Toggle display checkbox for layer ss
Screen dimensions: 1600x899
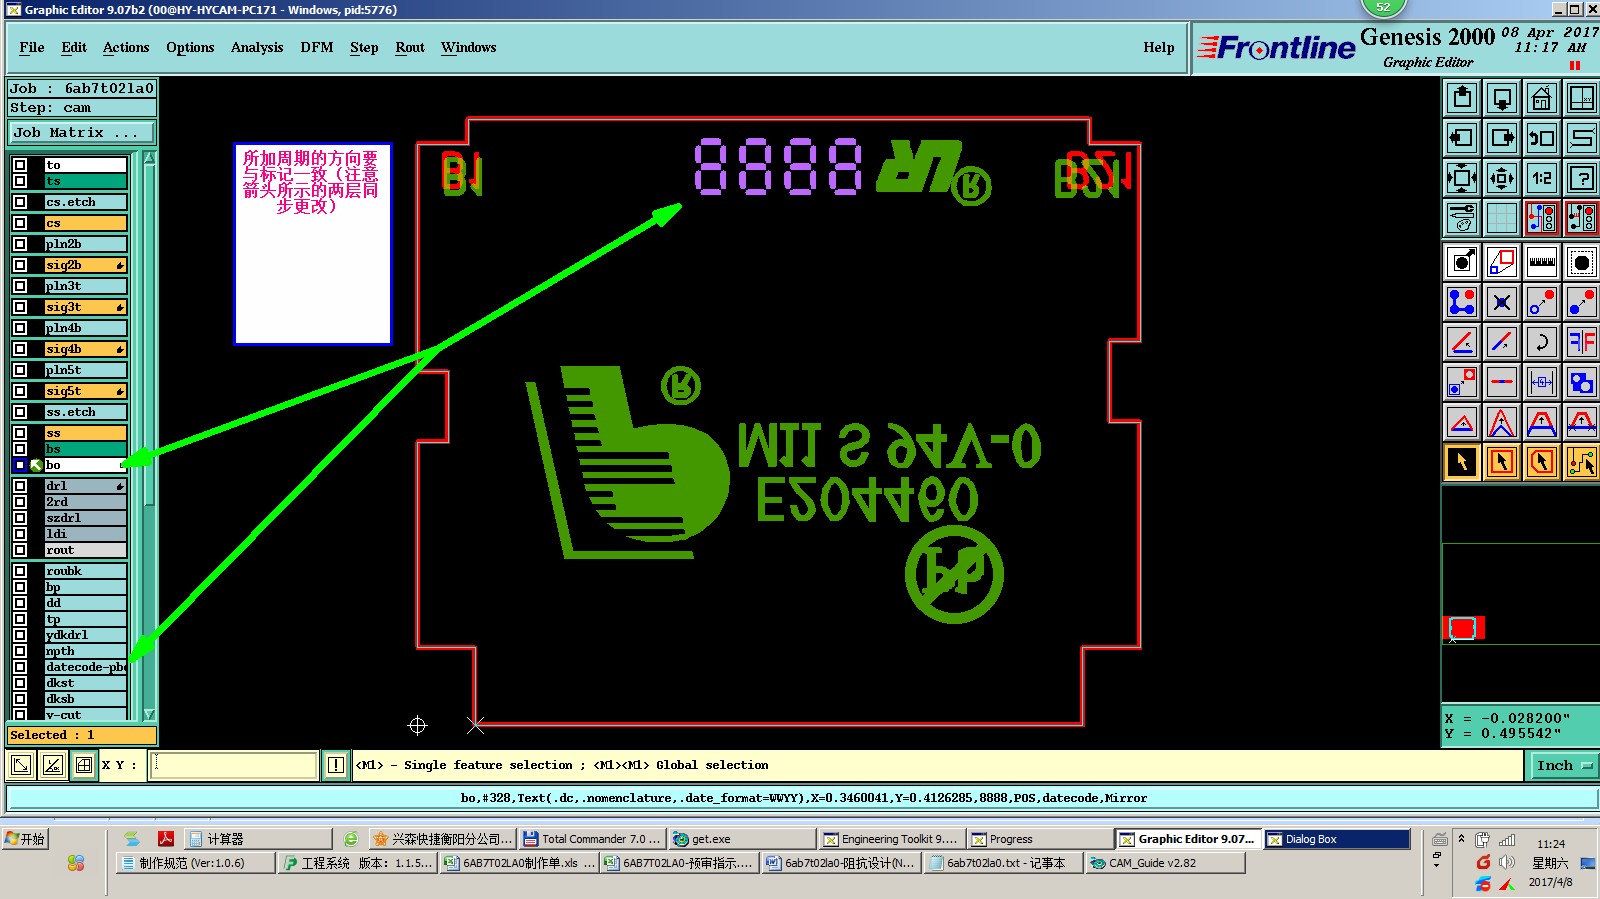[20, 433]
